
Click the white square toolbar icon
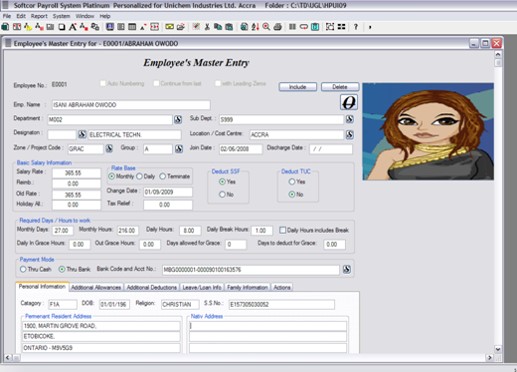(x=62, y=27)
